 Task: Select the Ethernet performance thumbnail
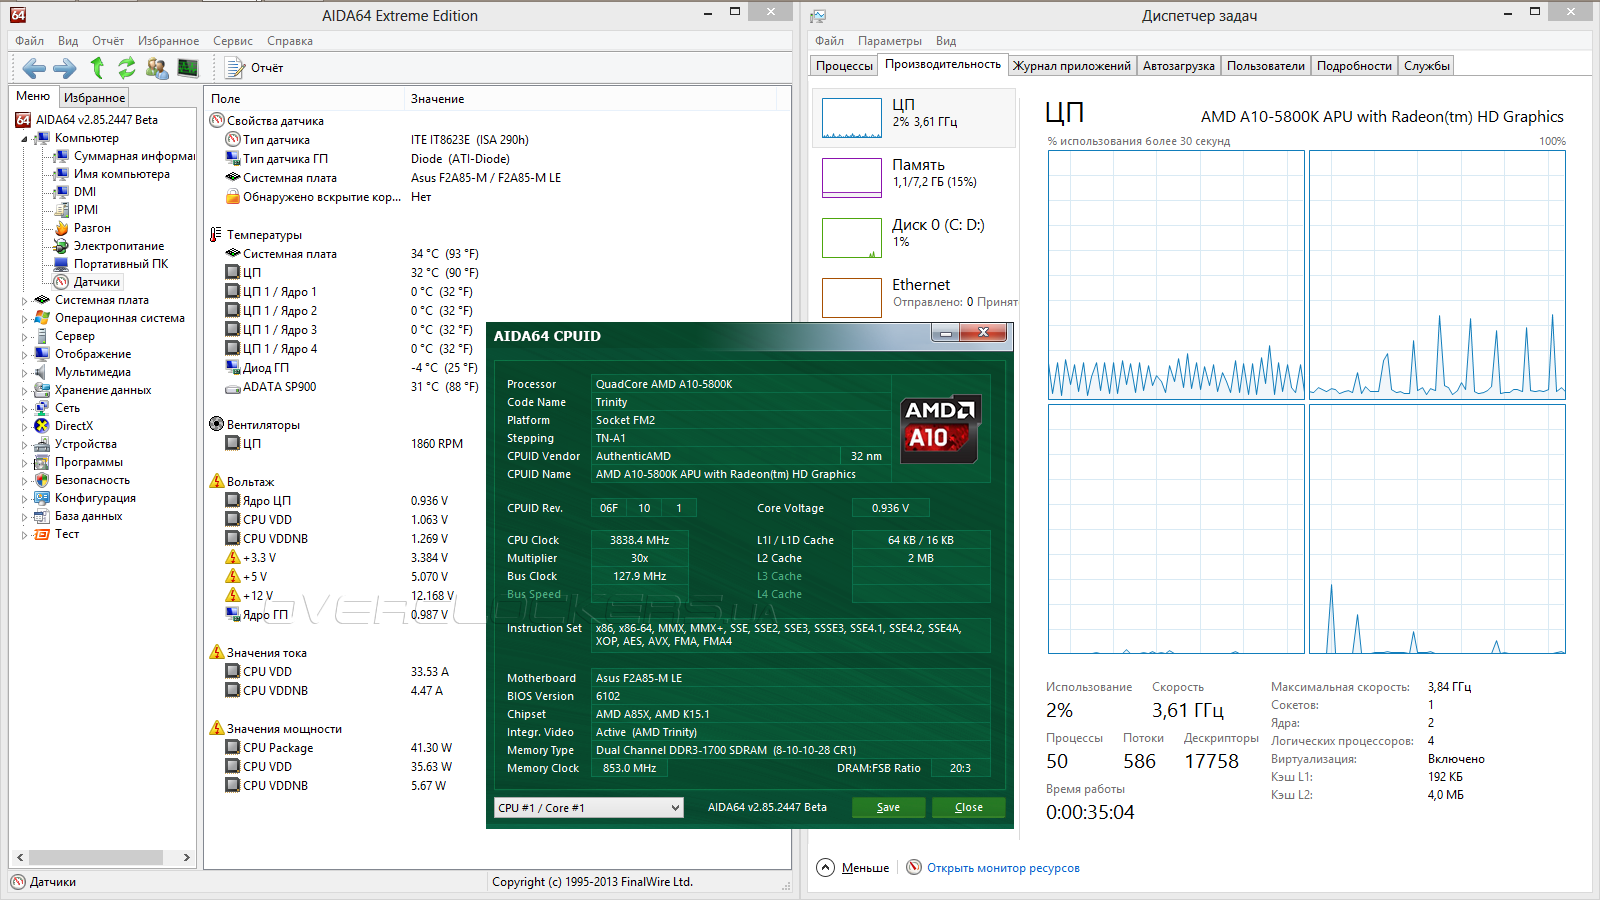click(x=851, y=297)
